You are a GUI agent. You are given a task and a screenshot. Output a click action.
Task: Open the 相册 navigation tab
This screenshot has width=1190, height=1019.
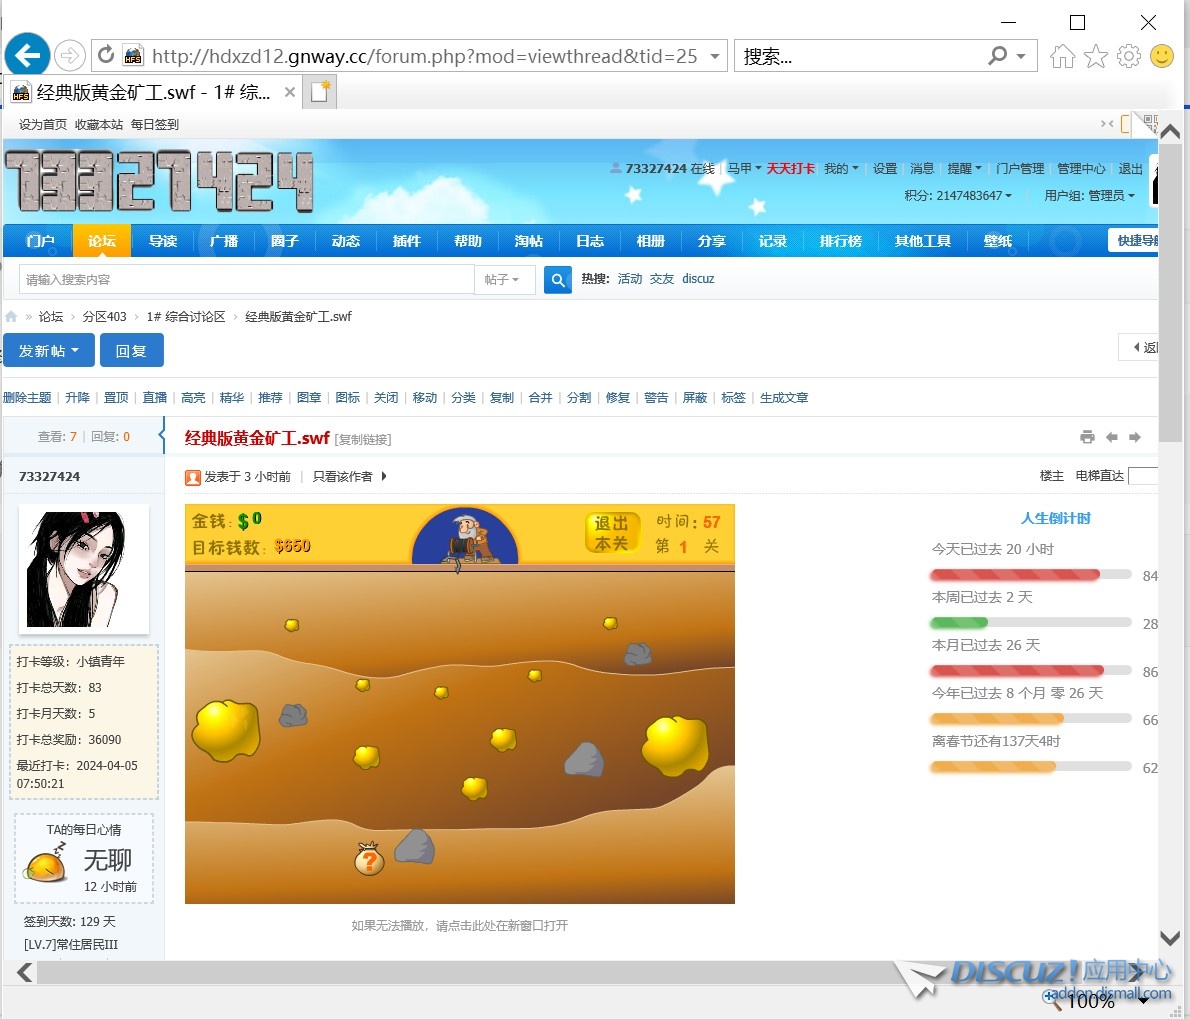coord(650,241)
